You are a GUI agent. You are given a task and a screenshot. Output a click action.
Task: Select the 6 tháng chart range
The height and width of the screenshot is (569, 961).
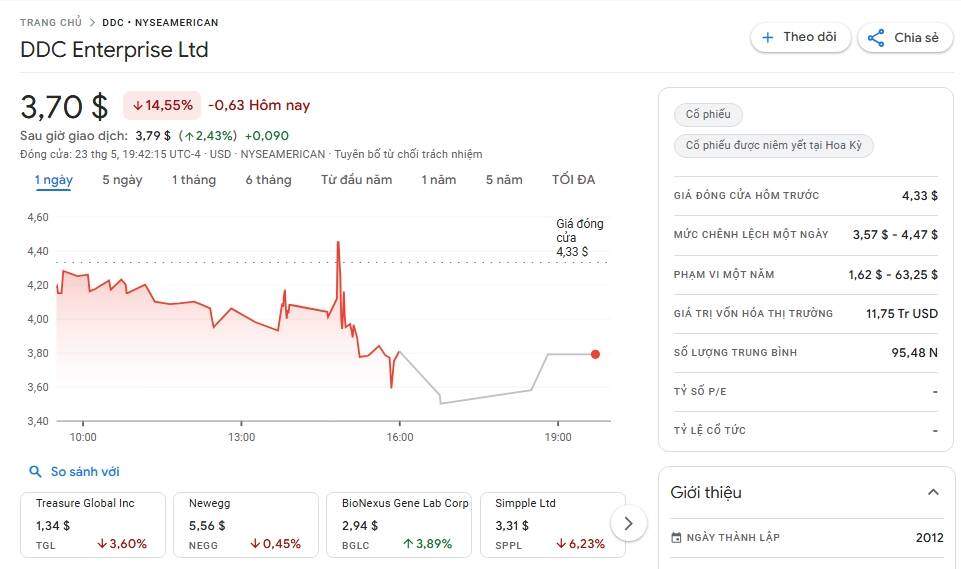(268, 180)
